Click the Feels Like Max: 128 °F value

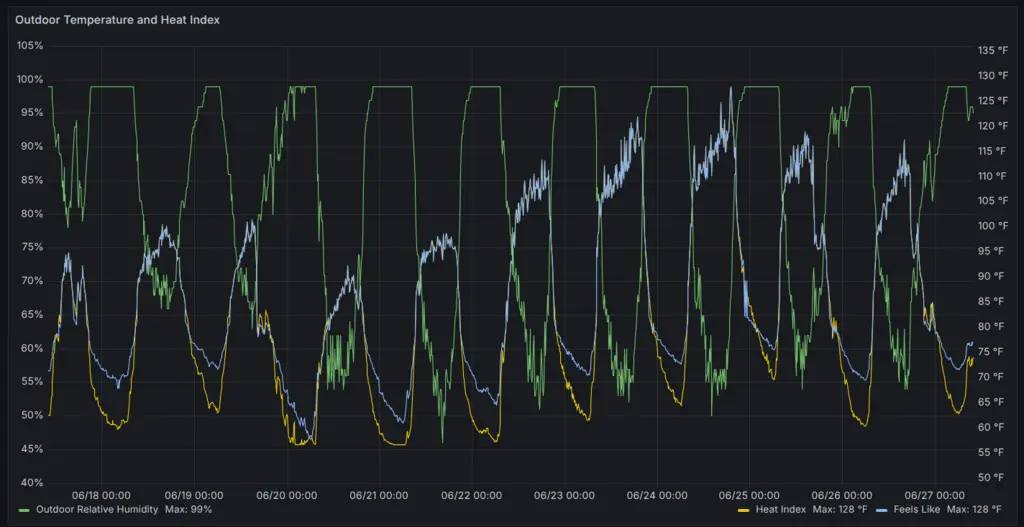point(977,510)
